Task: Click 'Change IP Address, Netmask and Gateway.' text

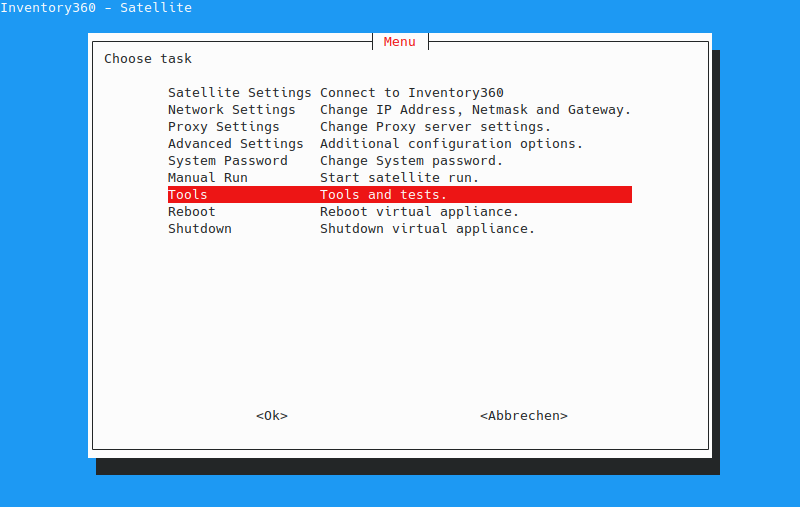Action: [x=476, y=110]
